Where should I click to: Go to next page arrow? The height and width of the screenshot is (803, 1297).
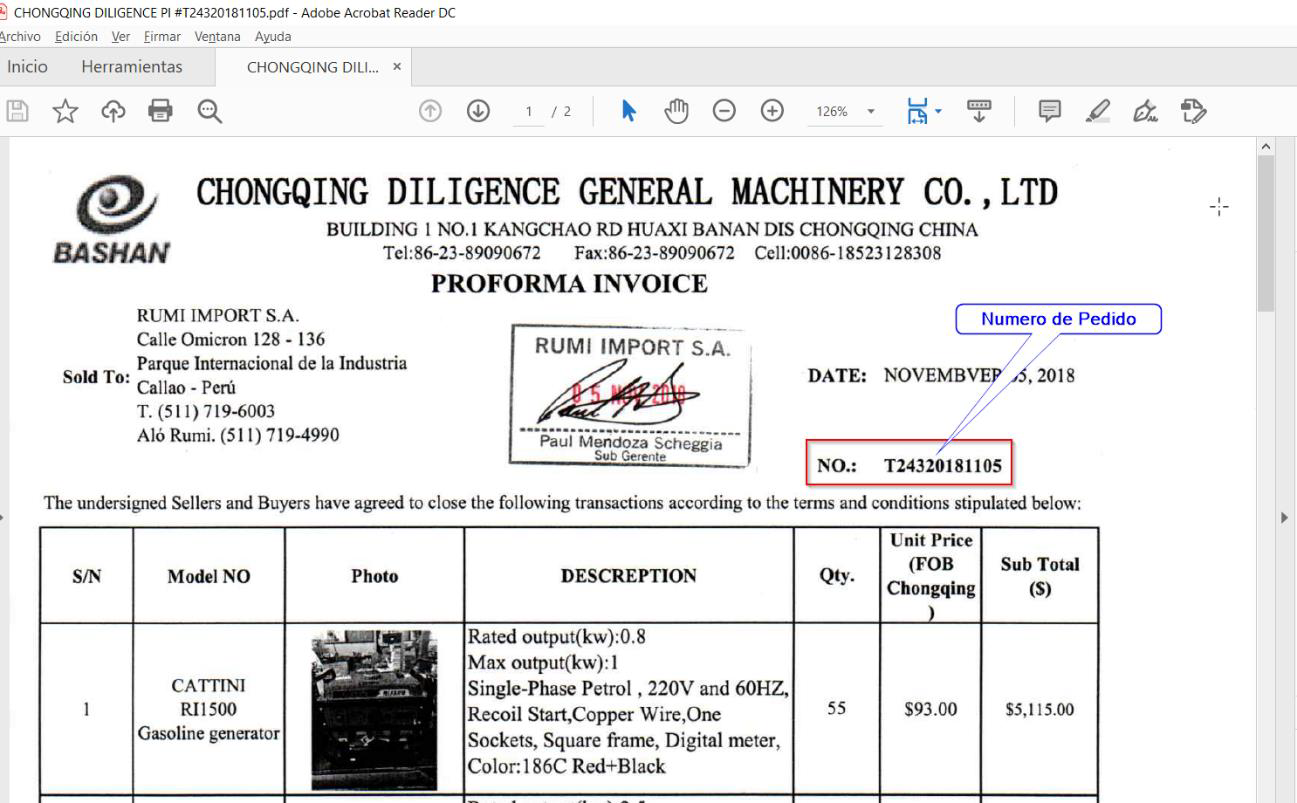coord(479,112)
